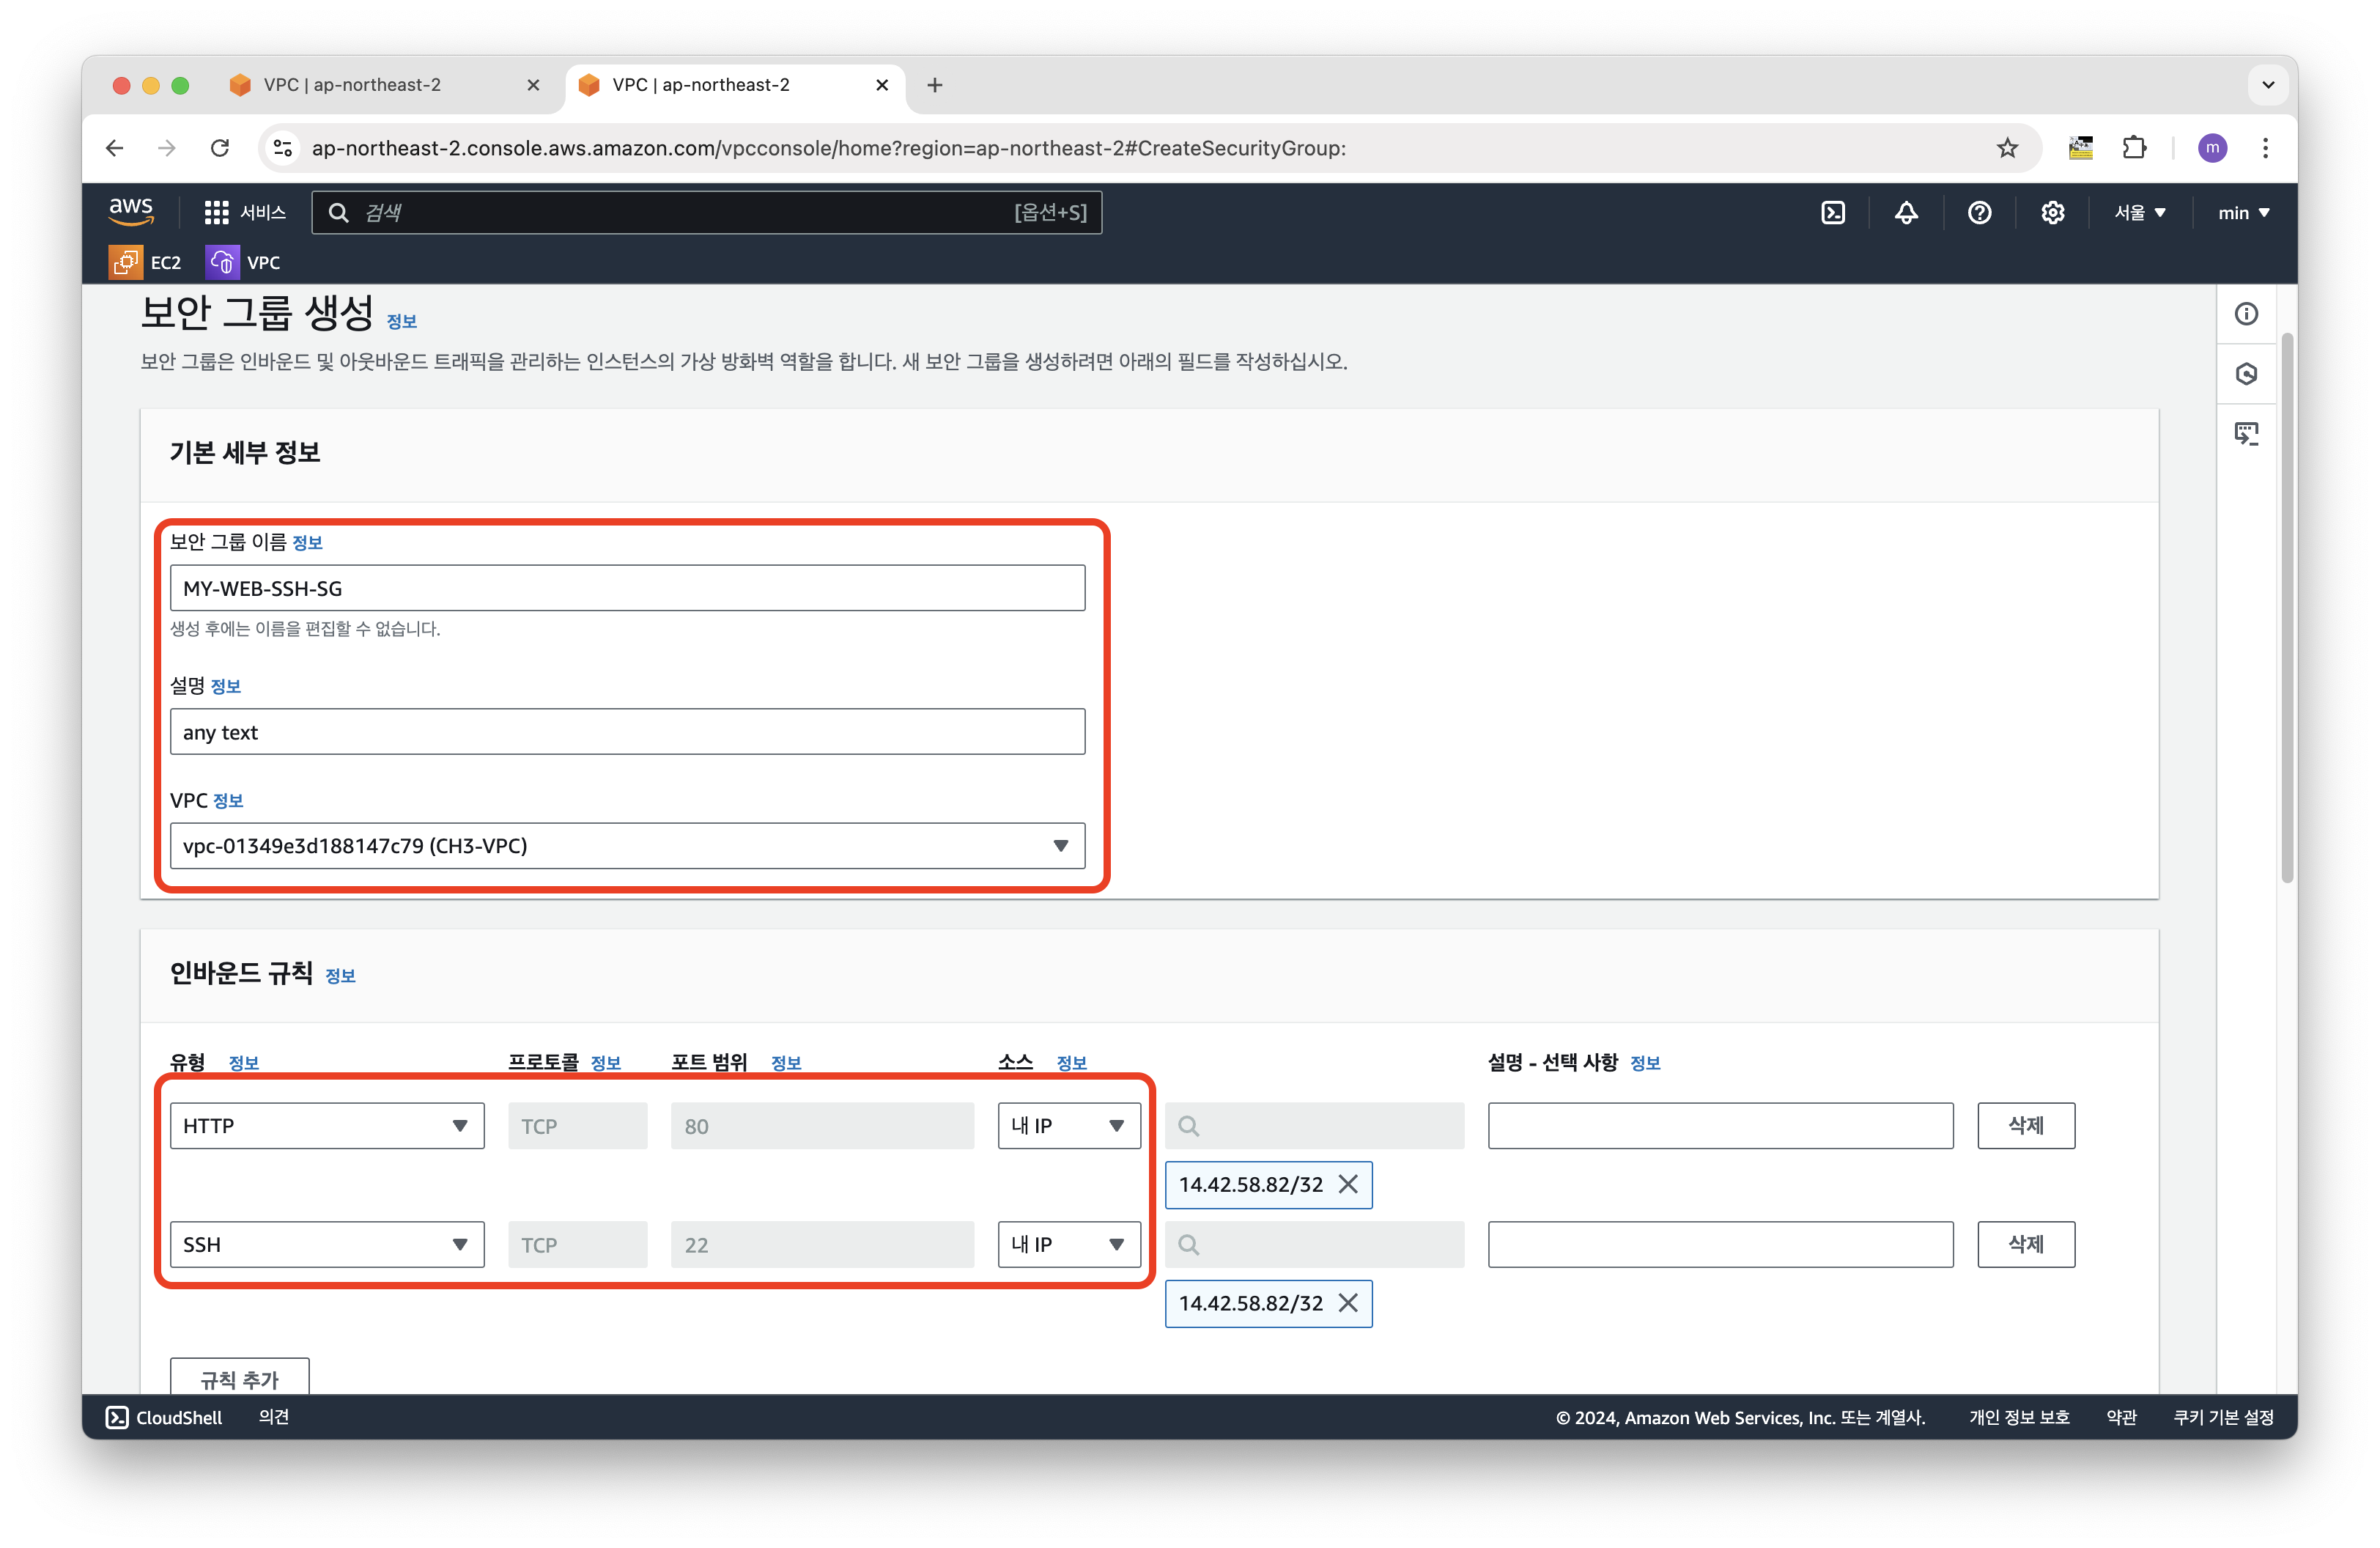
Task: Click the VPC service shortcut icon
Action: 222,262
